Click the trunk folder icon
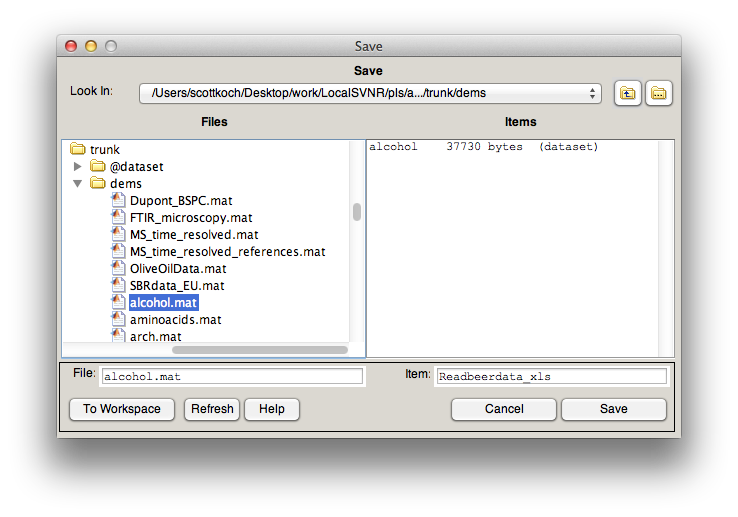This screenshot has height=517, width=738. pyautogui.click(x=78, y=150)
